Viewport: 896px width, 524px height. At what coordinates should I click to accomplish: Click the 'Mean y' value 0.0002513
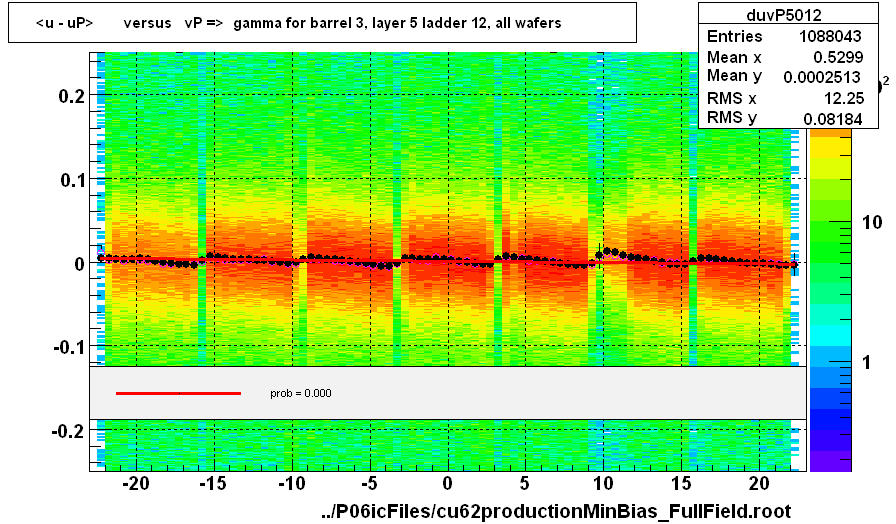pos(822,77)
